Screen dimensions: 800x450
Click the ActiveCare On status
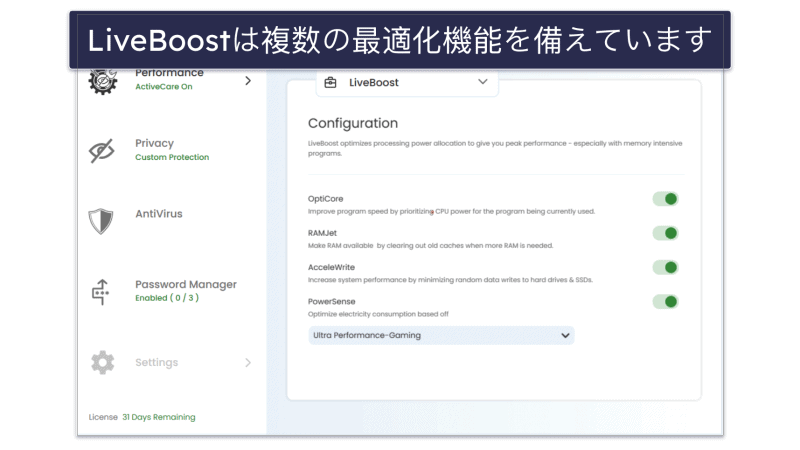coord(164,87)
